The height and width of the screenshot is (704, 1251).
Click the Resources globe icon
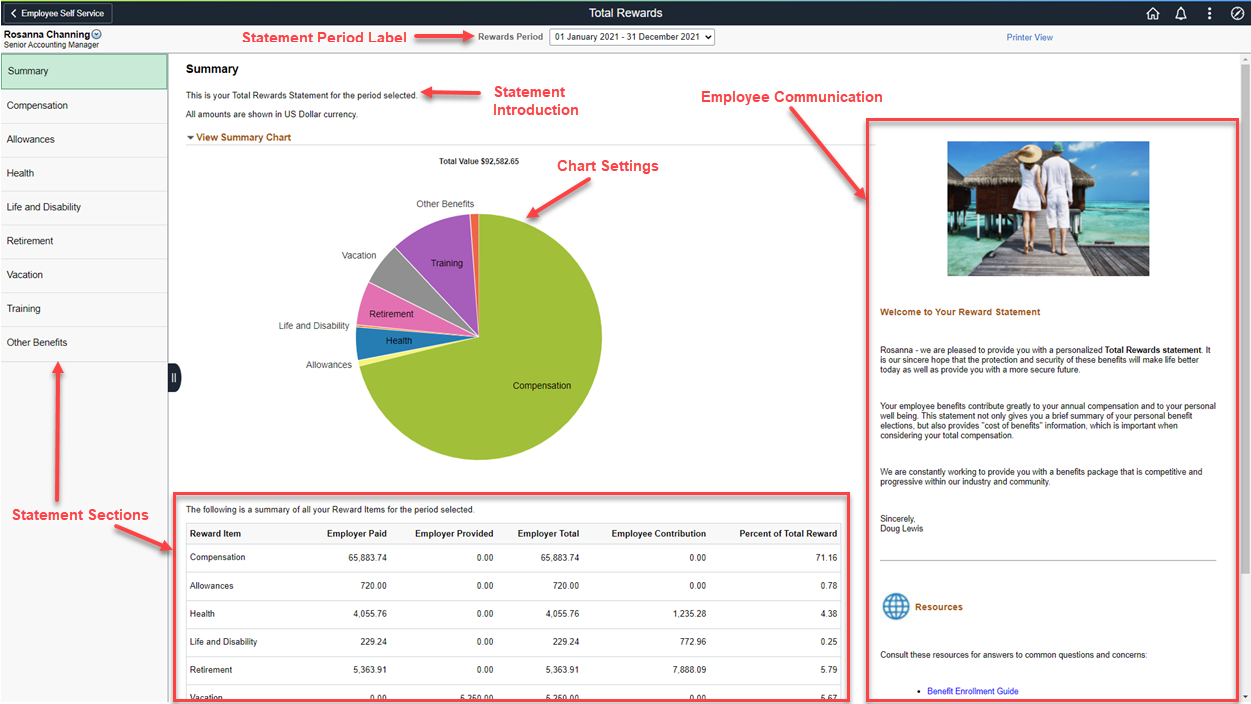point(896,606)
